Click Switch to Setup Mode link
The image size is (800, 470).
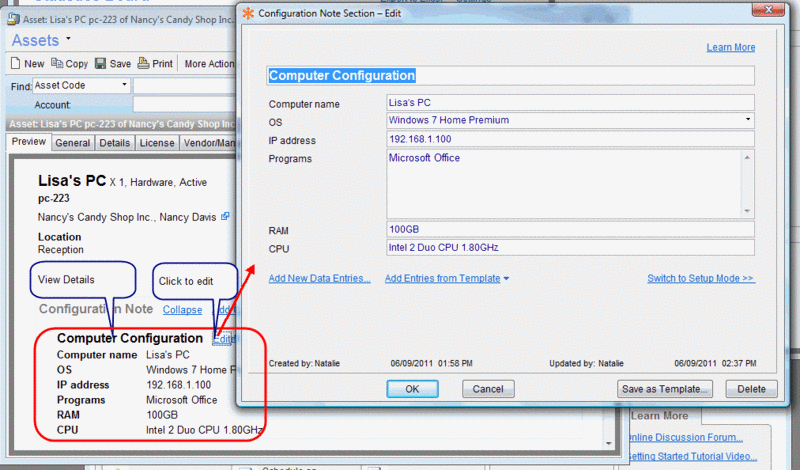pos(700,279)
